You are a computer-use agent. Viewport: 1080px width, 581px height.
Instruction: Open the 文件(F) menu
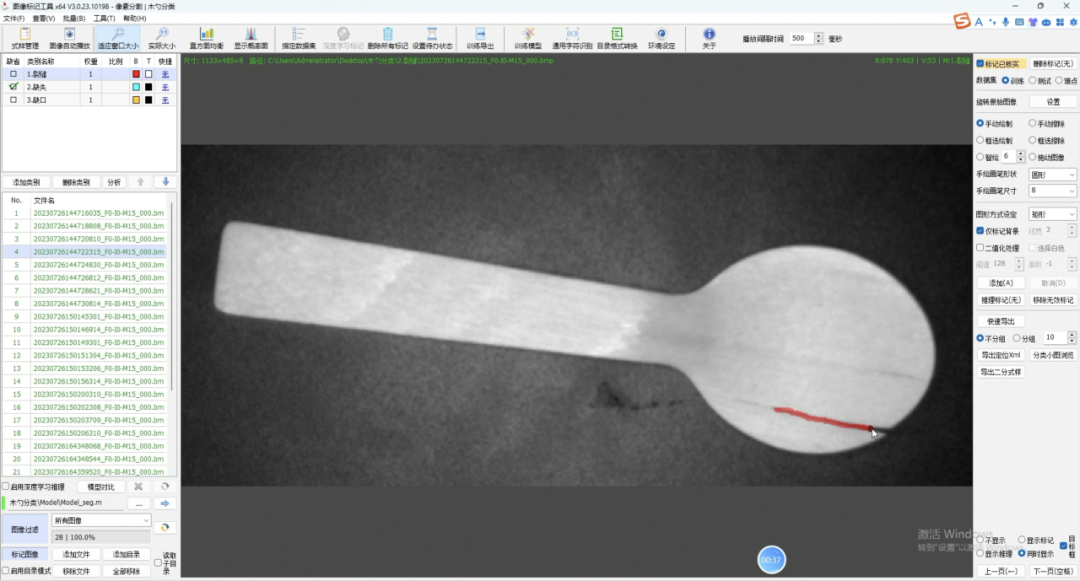click(x=14, y=19)
